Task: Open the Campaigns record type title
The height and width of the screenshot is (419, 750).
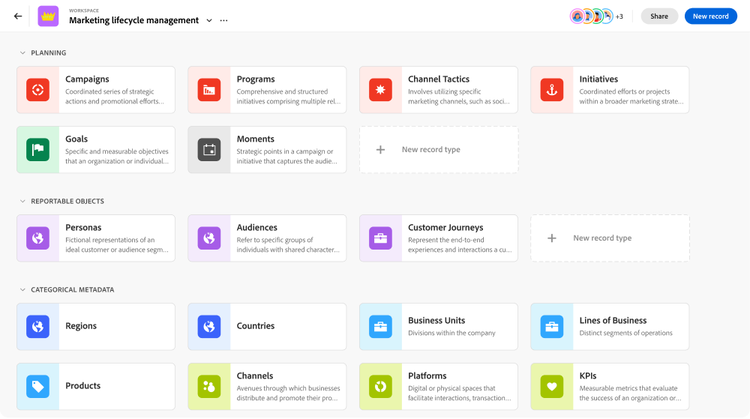Action: (87, 79)
